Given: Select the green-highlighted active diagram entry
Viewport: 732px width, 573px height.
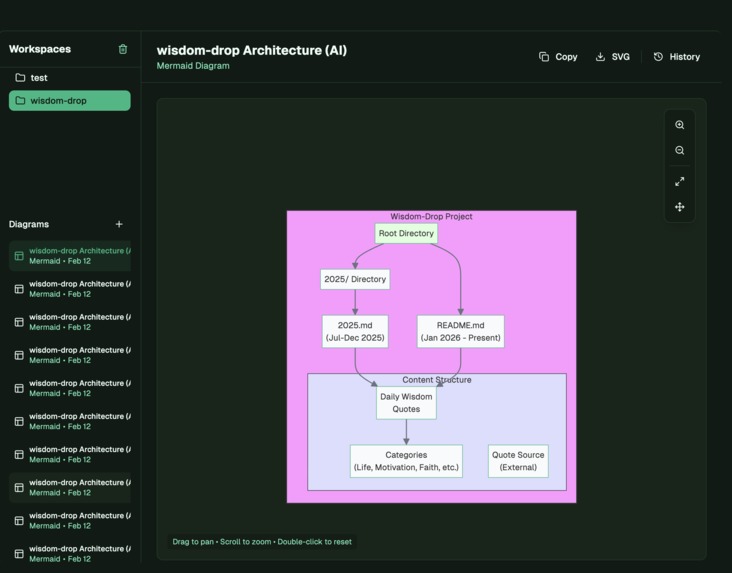Looking at the screenshot, I should pyautogui.click(x=70, y=256).
